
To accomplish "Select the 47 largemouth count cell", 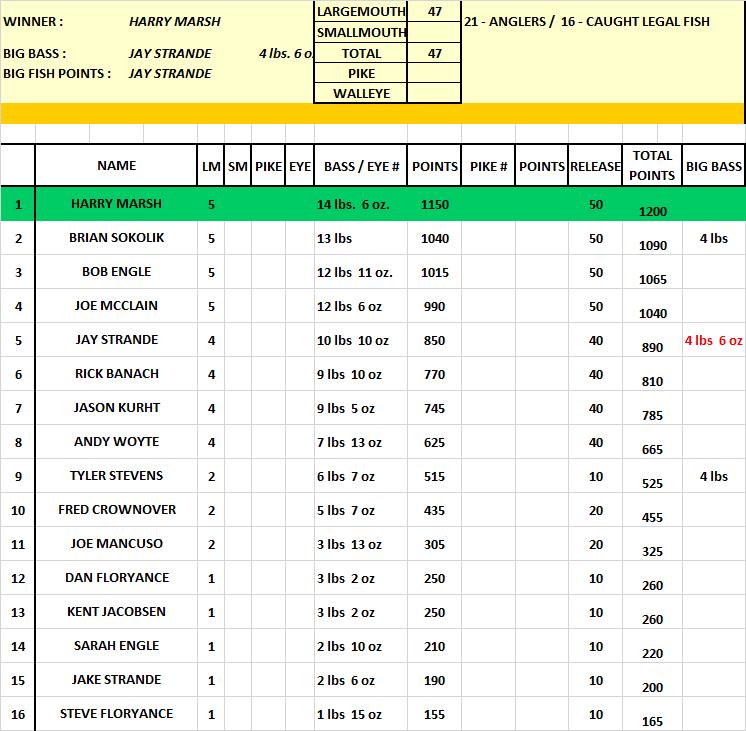I will (x=434, y=11).
